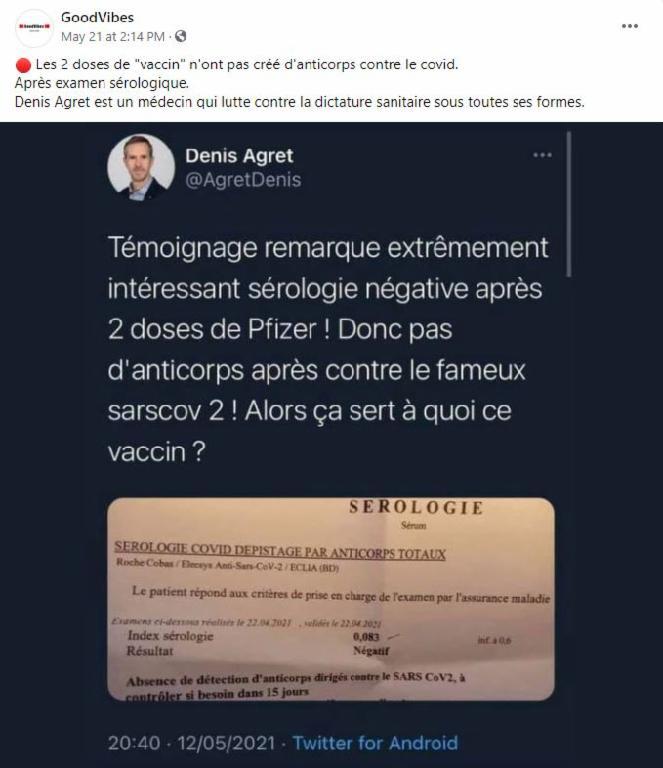Open the tweet's three-dot more menu
This screenshot has height=768, width=663.
click(x=542, y=155)
